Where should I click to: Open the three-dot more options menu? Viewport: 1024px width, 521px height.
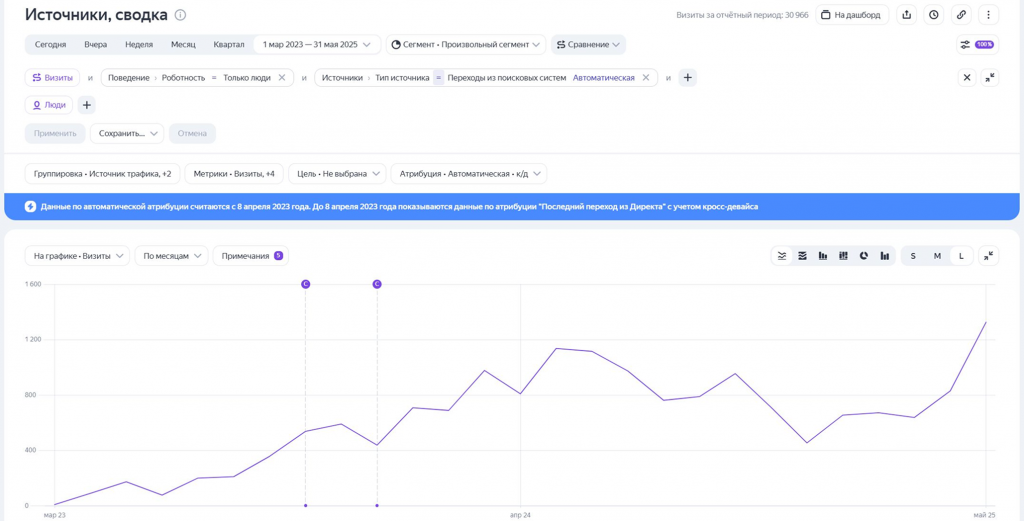point(988,15)
